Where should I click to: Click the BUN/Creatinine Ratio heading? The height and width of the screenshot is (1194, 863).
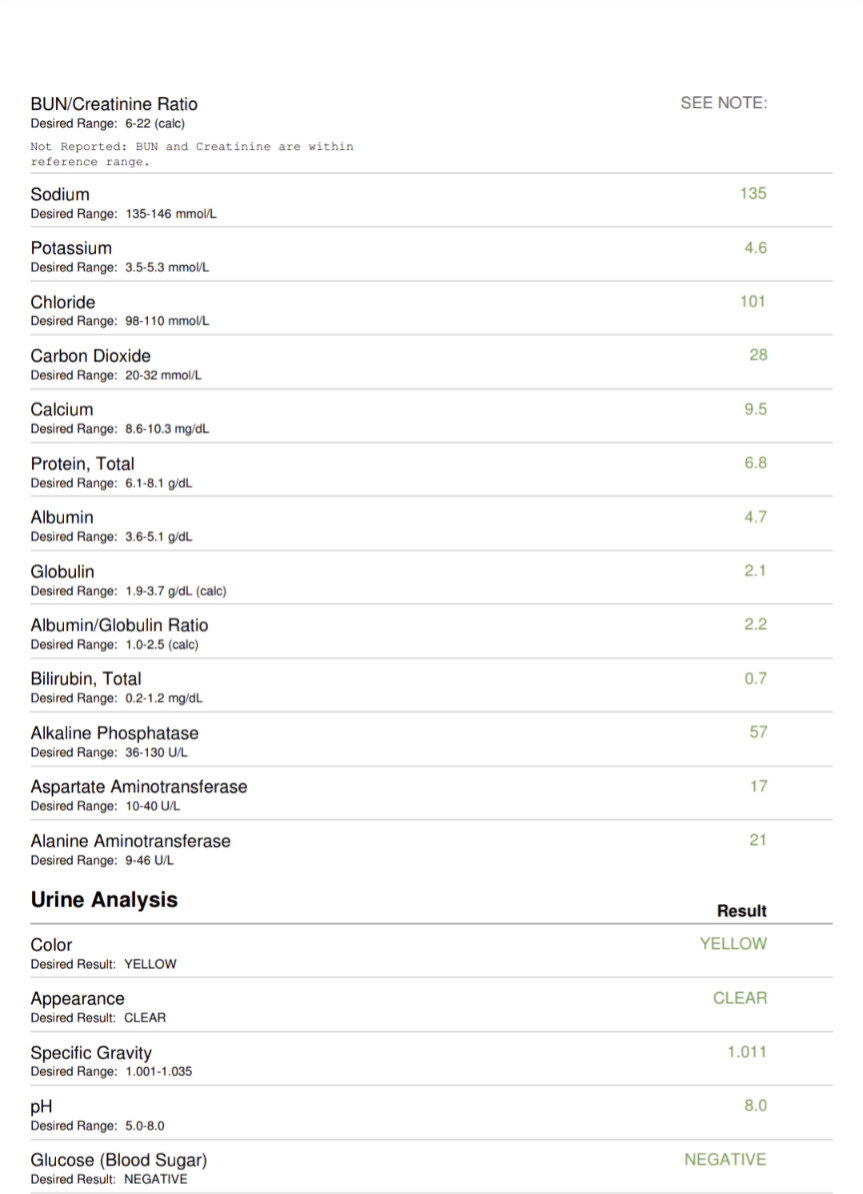[114, 104]
